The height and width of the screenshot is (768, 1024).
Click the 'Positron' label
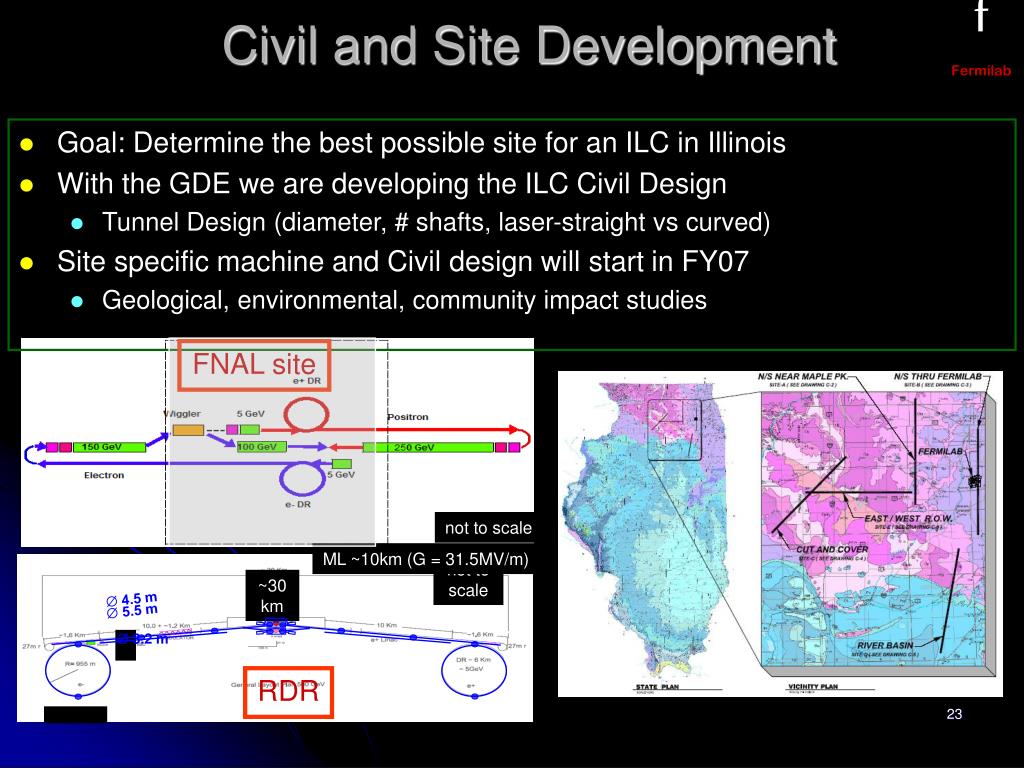coord(408,417)
